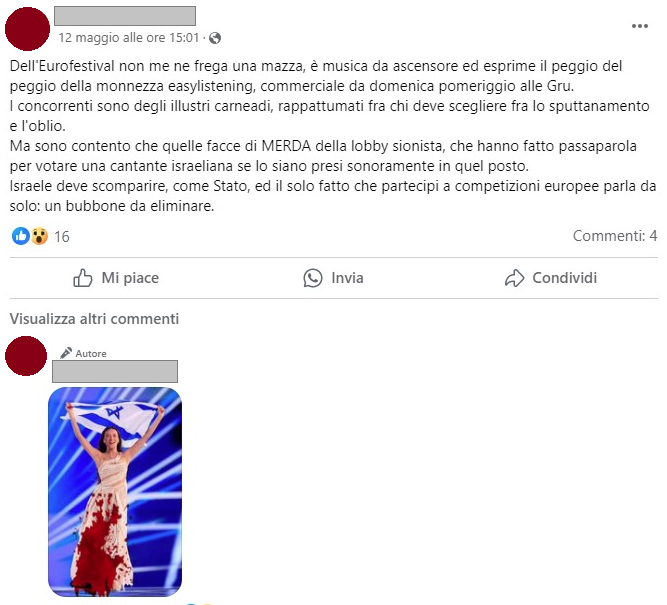Click the redacted commenter name

pyautogui.click(x=115, y=371)
